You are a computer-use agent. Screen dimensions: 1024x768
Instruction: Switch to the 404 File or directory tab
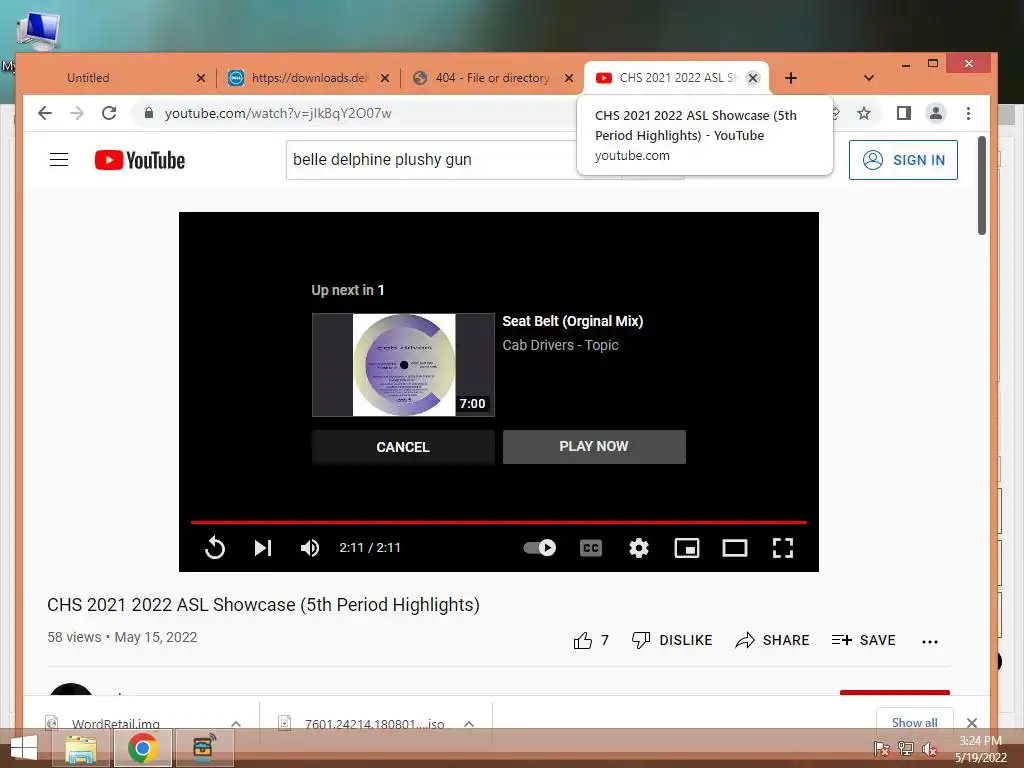click(x=491, y=78)
